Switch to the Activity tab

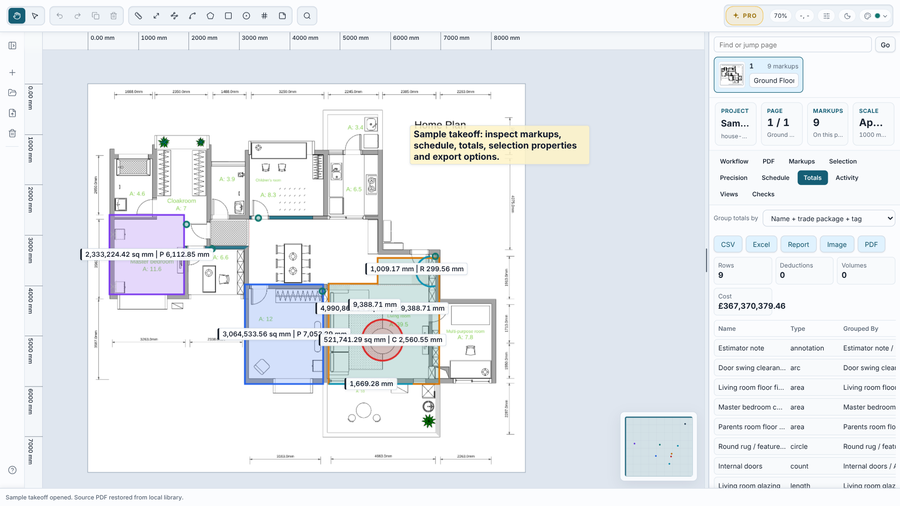847,178
